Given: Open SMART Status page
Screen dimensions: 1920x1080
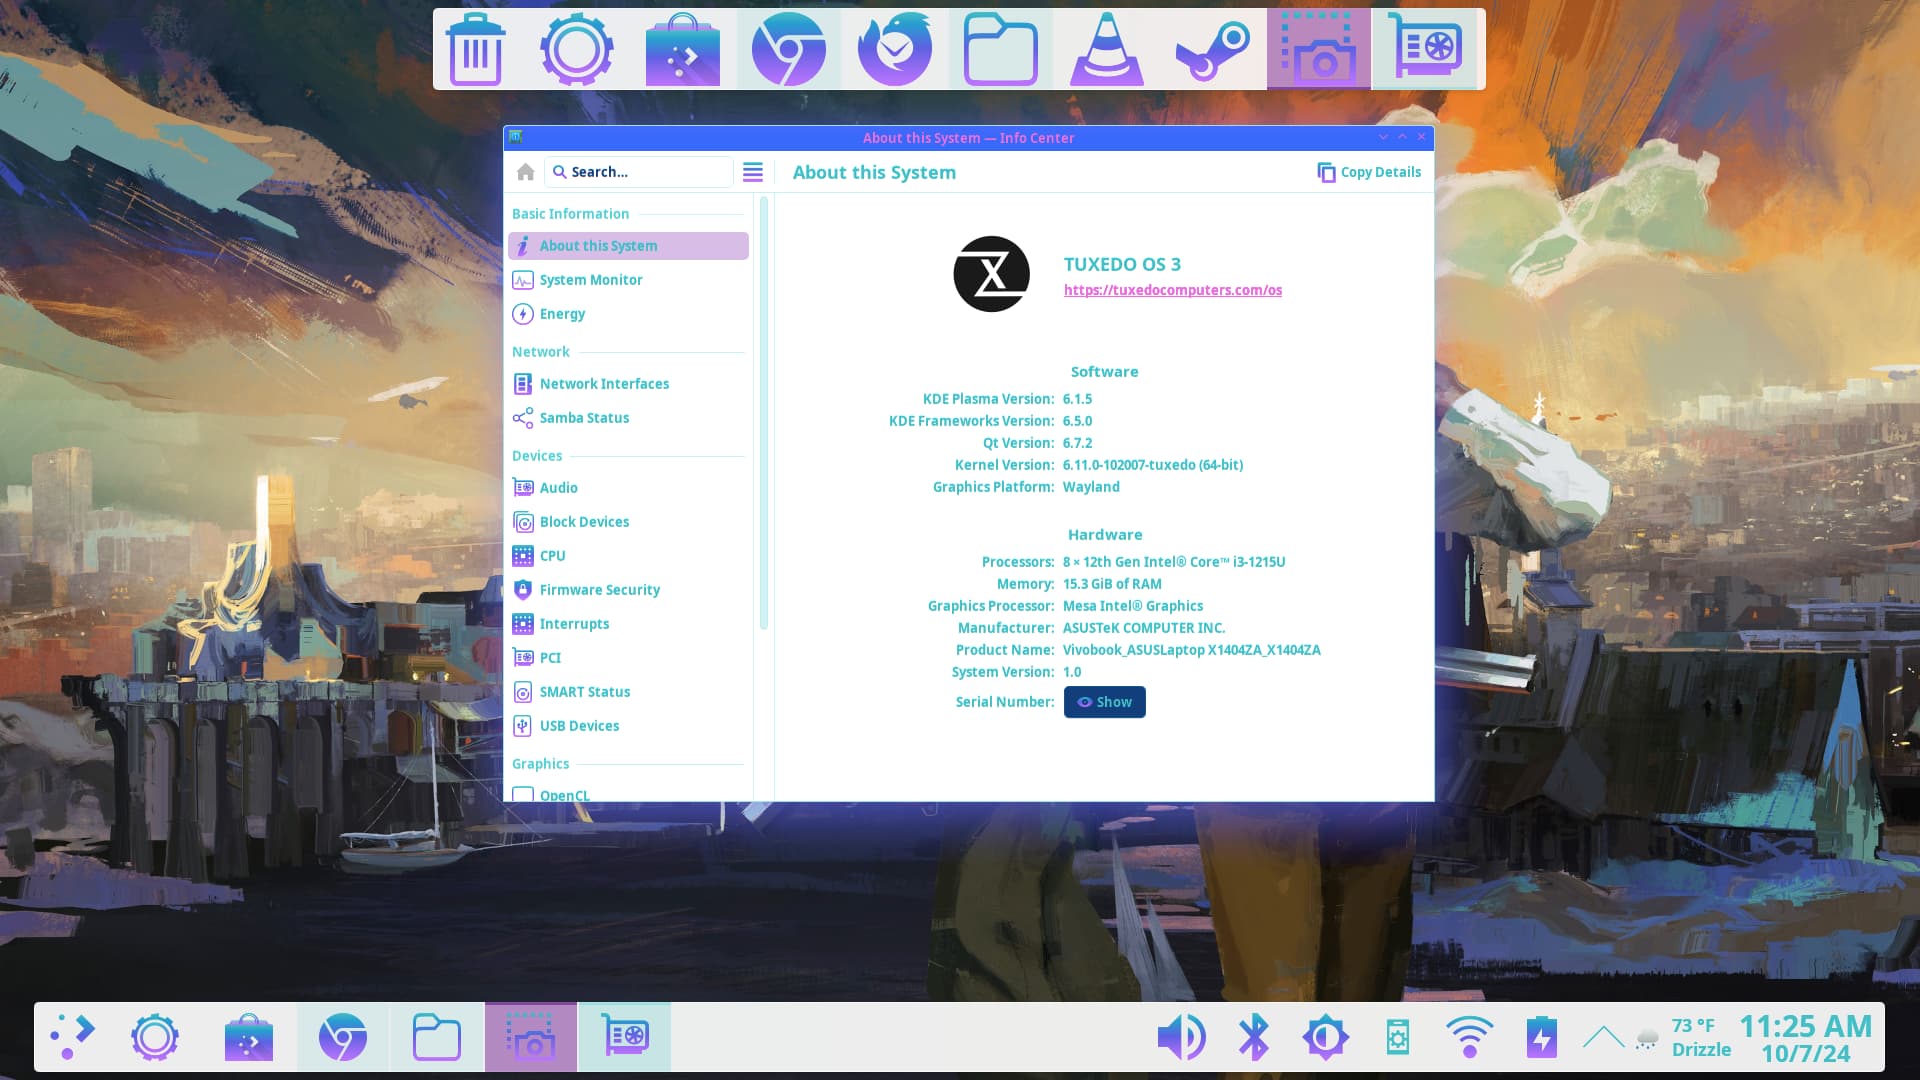Looking at the screenshot, I should tap(628, 692).
